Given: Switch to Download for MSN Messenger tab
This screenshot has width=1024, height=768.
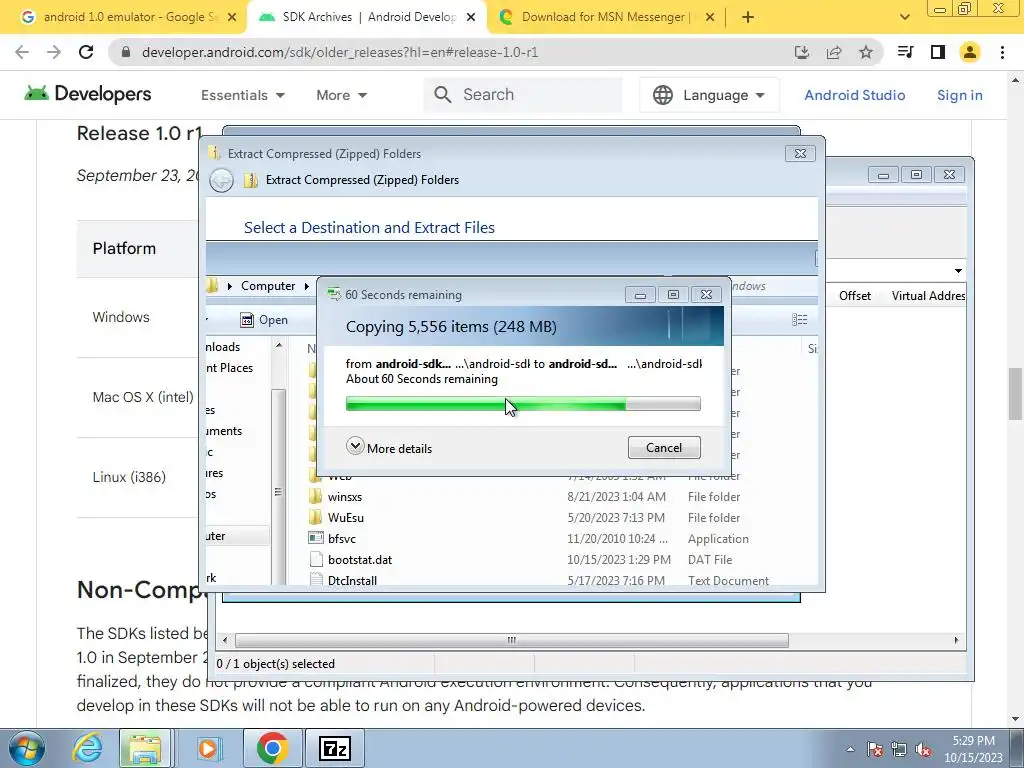Looking at the screenshot, I should click(x=604, y=18).
